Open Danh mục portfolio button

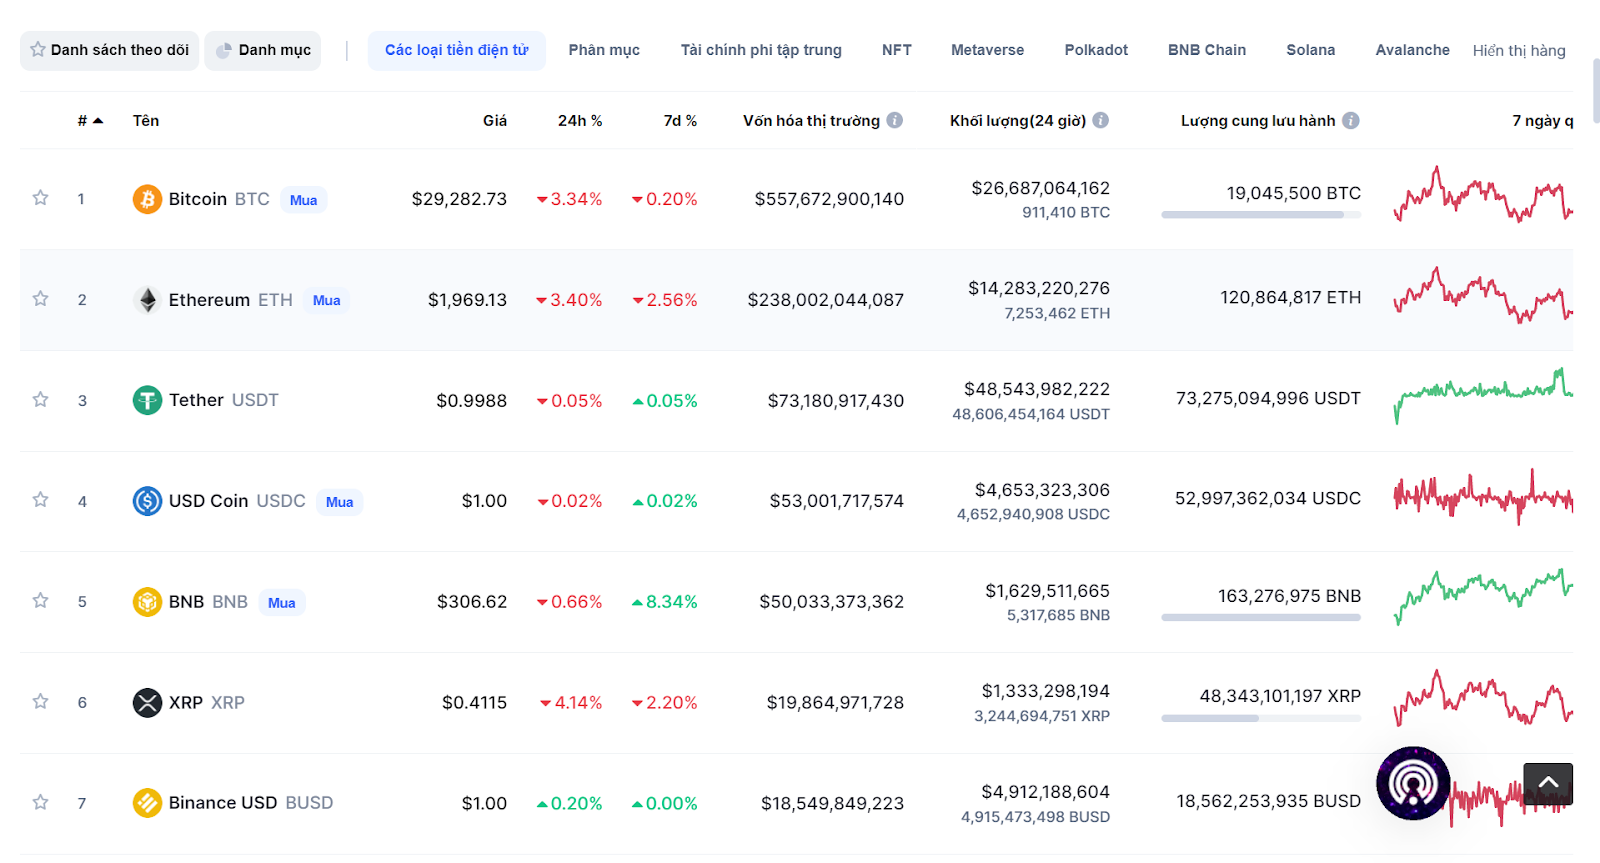(x=263, y=50)
